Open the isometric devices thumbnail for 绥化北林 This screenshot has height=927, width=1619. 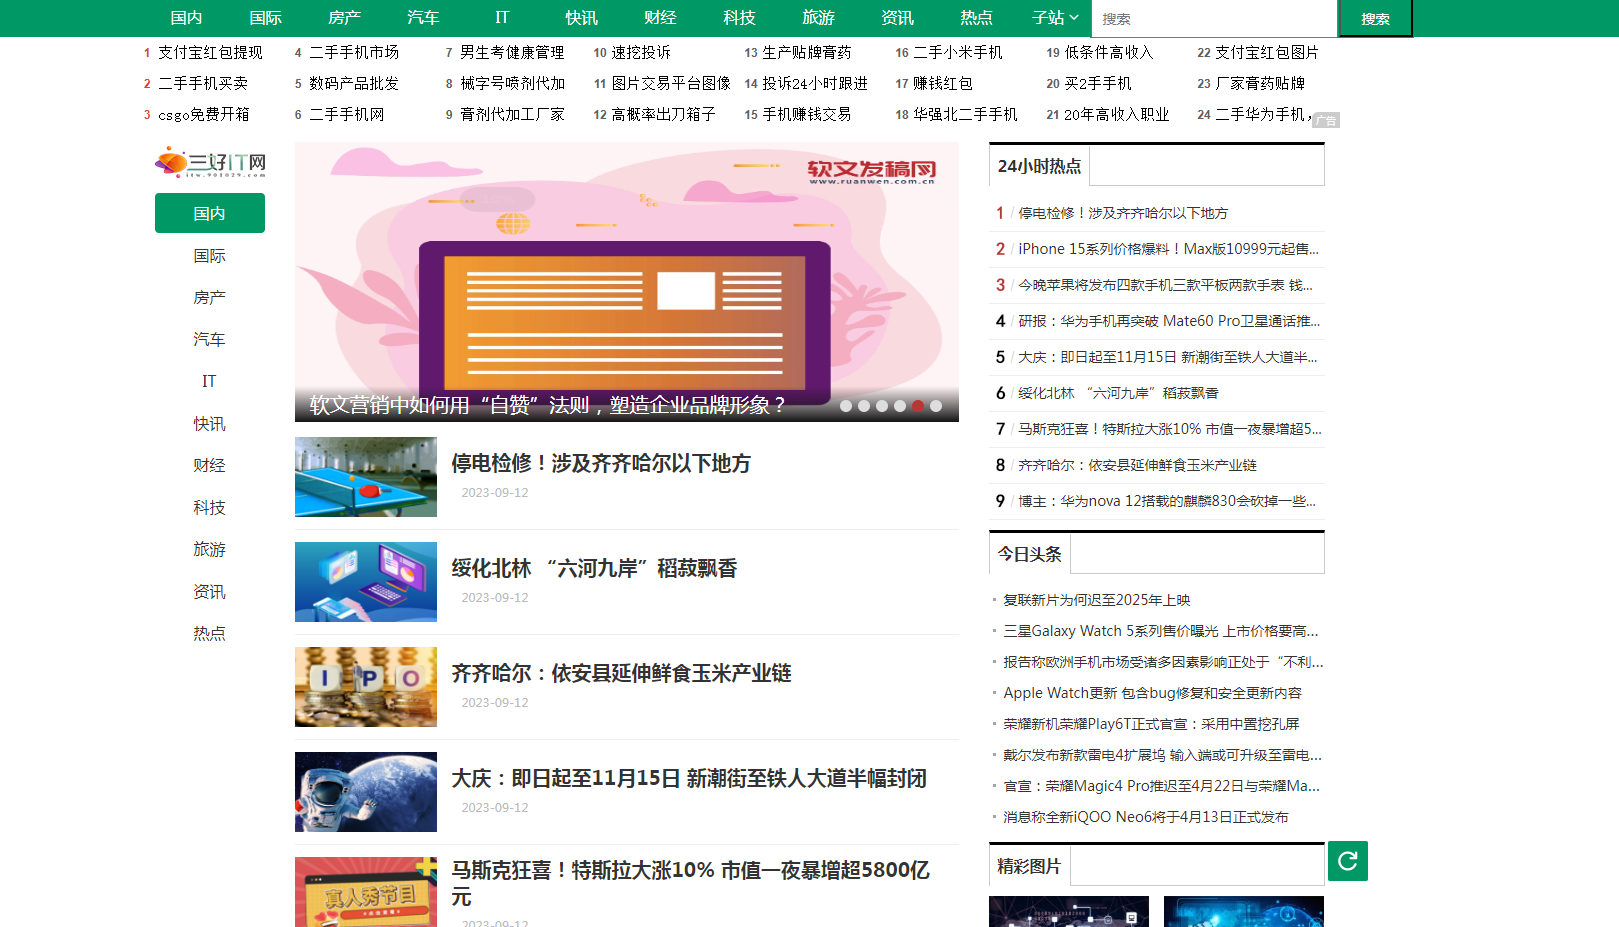(366, 582)
